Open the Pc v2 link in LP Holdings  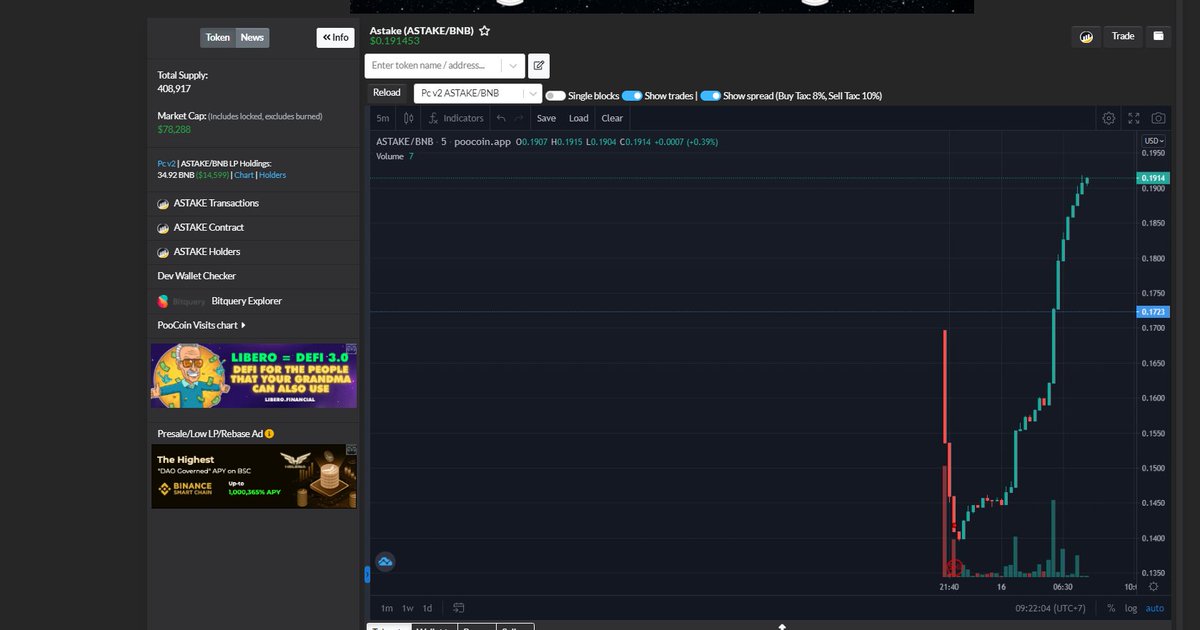pyautogui.click(x=166, y=163)
